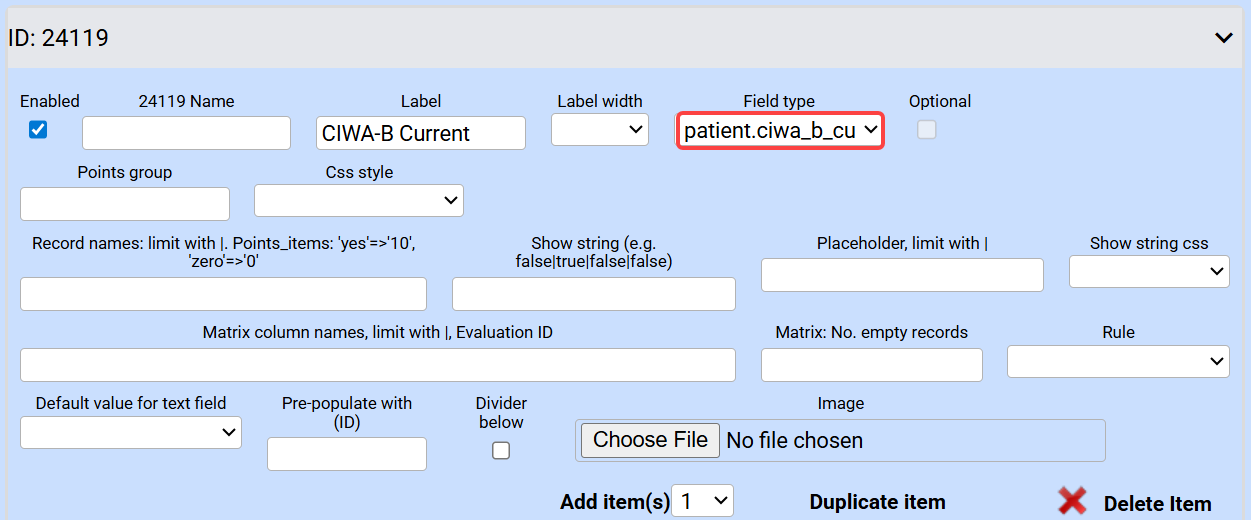Open the Field type dropdown
The image size is (1251, 520).
pyautogui.click(x=780, y=130)
